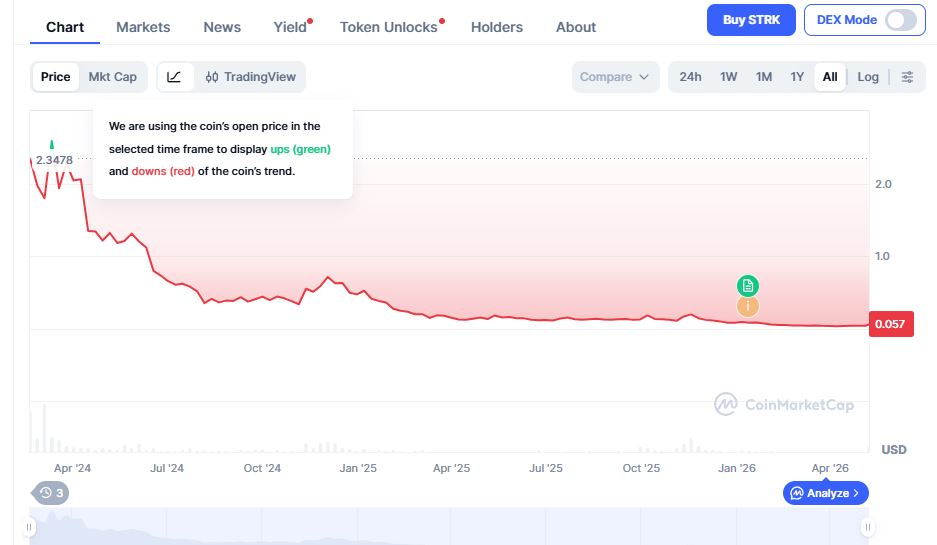Click the orange info event marker

tap(748, 306)
